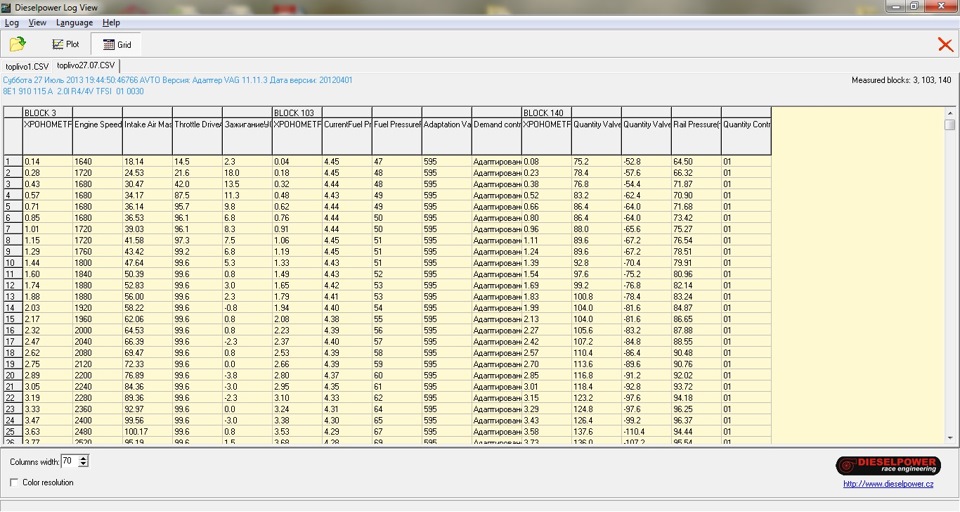
Task: Select the CurrentFuel column header
Action: pos(347,136)
